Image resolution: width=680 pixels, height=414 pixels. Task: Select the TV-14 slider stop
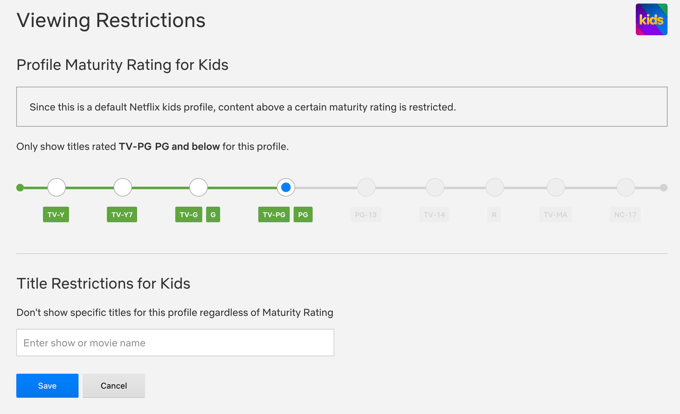point(434,187)
